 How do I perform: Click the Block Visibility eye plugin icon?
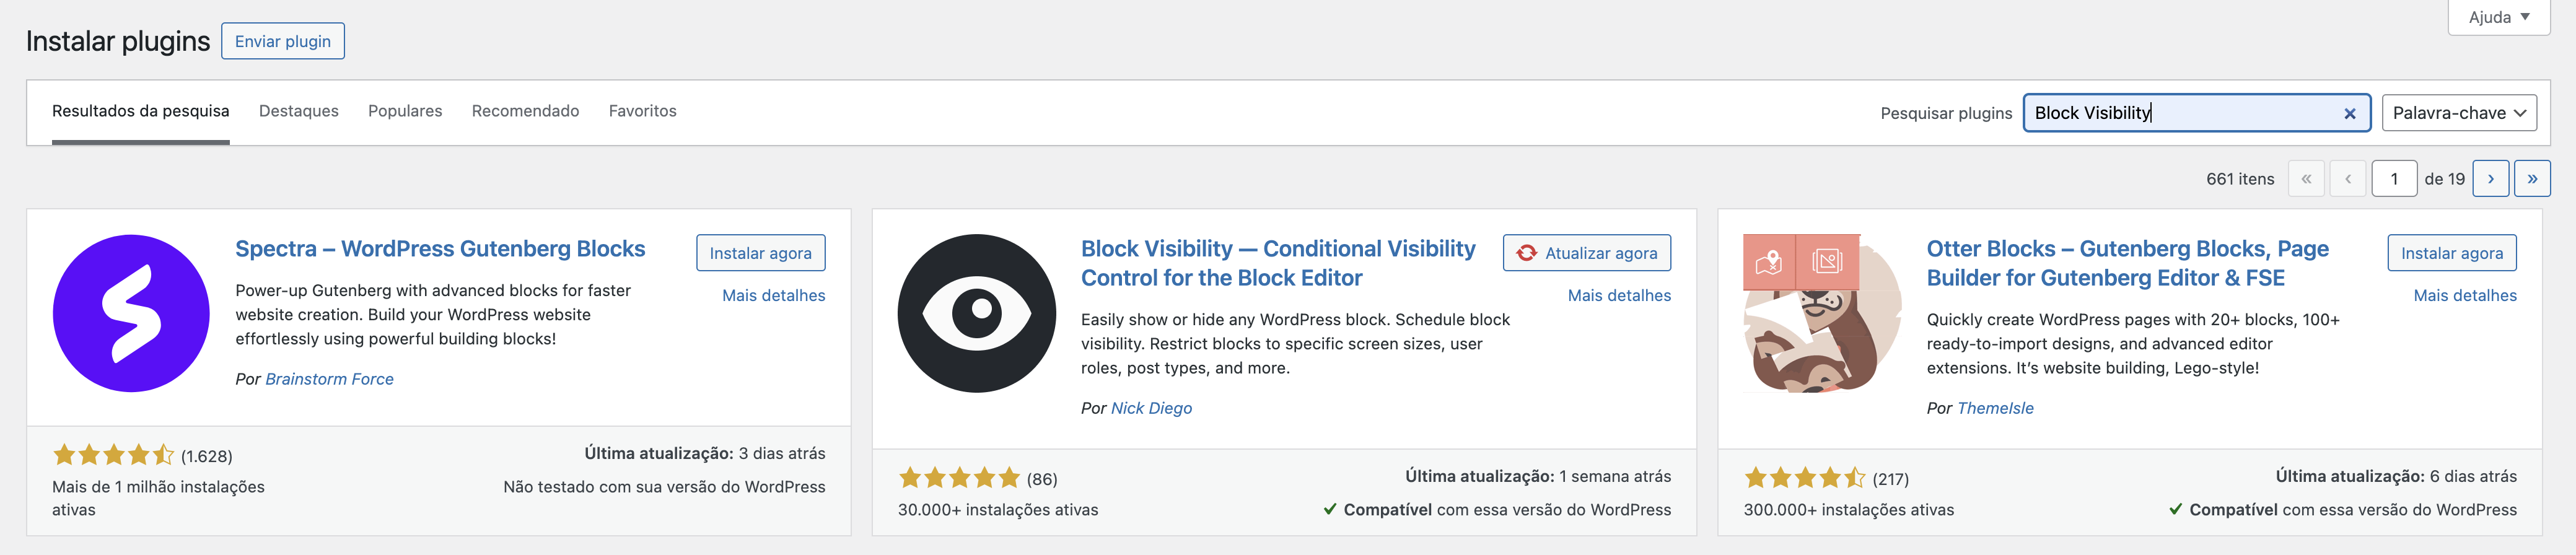(x=977, y=313)
